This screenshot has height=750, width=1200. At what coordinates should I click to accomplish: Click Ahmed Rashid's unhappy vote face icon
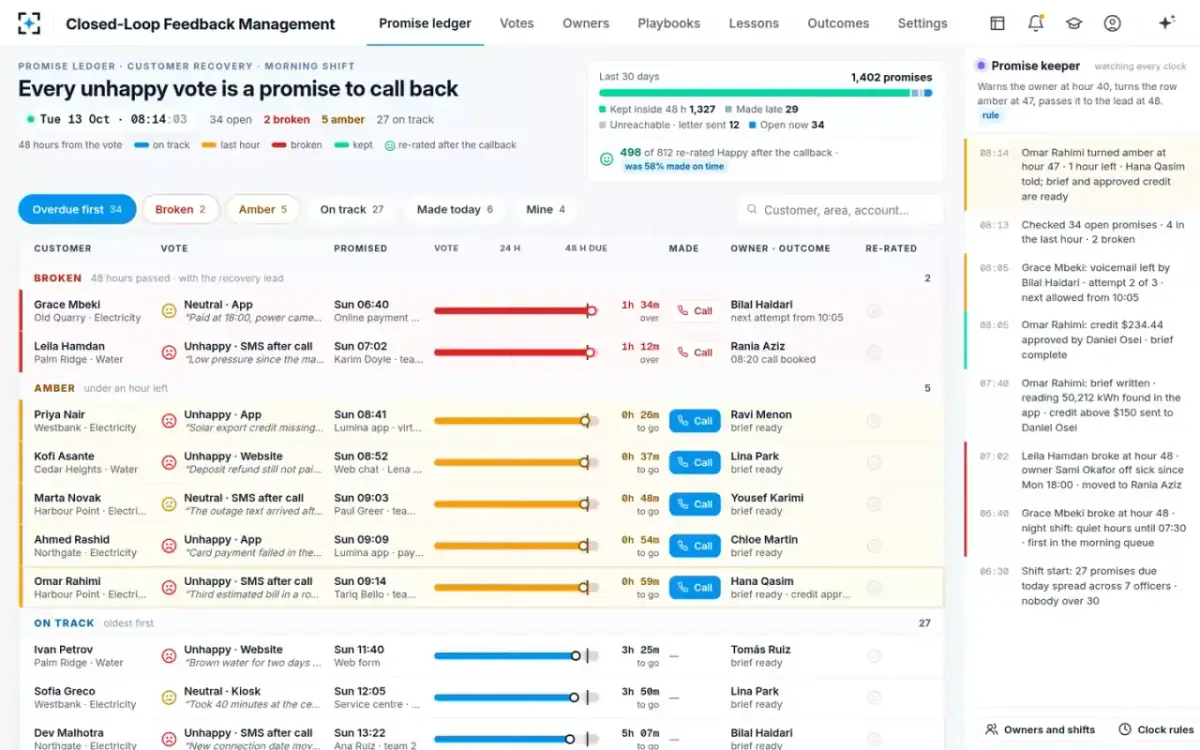coord(169,546)
